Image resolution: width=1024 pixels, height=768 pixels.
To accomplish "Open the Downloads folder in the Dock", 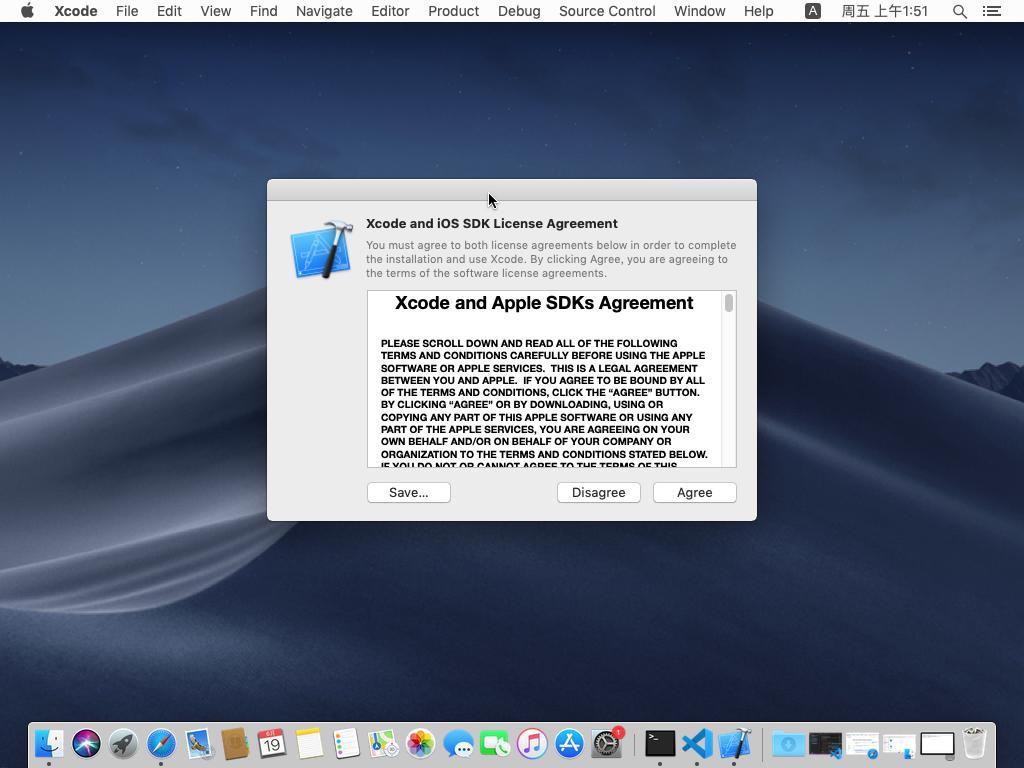I will [788, 743].
